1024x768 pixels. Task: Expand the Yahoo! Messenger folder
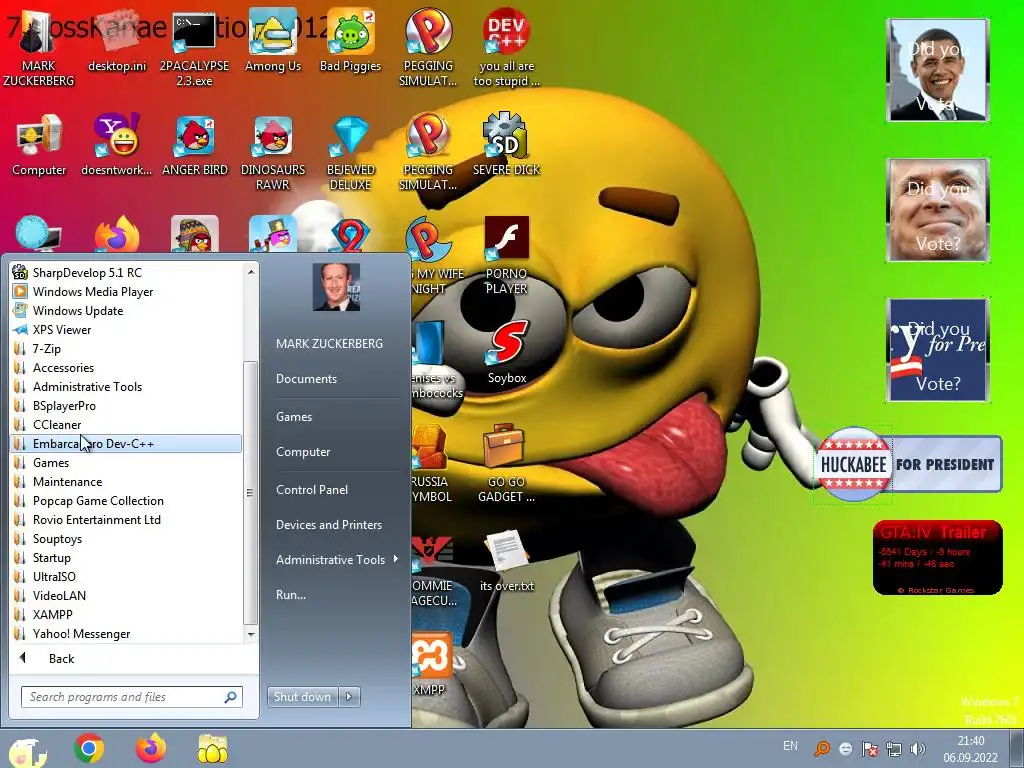(x=127, y=633)
